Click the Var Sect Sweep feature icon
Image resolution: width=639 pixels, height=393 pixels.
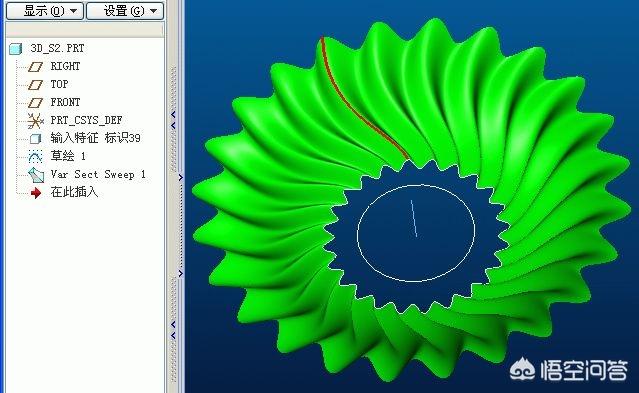tap(36, 175)
